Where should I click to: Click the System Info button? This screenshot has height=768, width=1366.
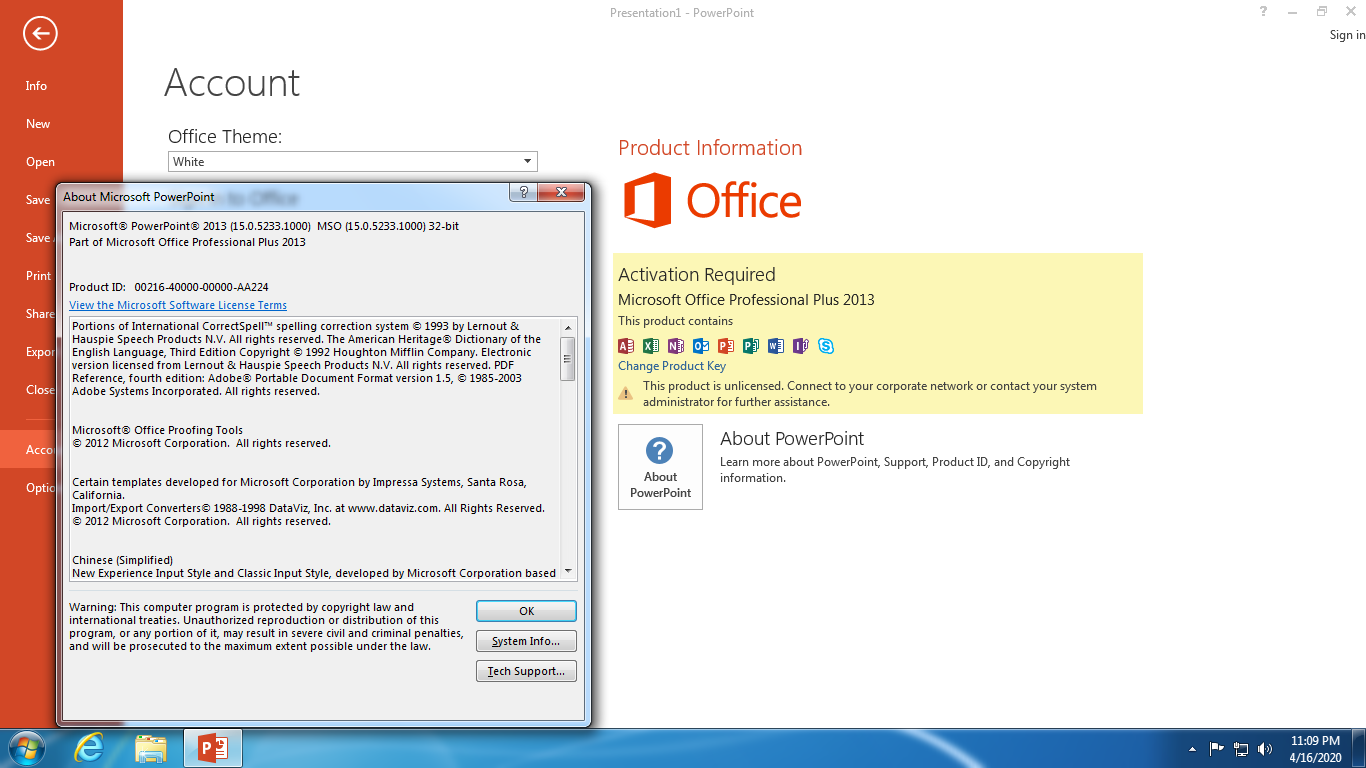526,641
